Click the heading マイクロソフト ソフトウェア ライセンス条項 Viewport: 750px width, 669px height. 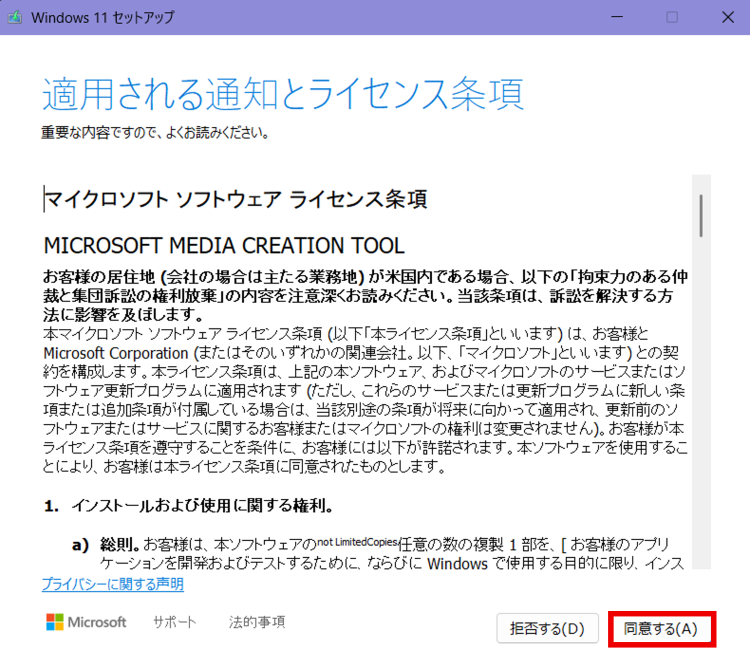click(236, 199)
